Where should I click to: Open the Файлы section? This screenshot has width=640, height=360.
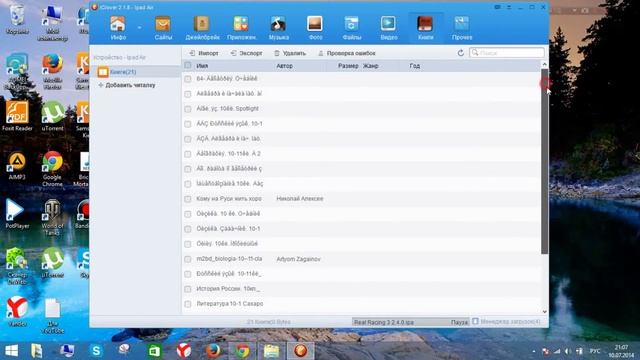[351, 28]
